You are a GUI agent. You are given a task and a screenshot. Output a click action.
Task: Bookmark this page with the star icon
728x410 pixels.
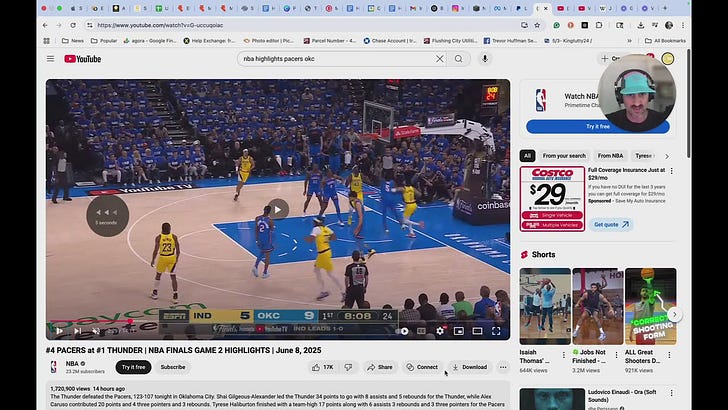(x=537, y=25)
